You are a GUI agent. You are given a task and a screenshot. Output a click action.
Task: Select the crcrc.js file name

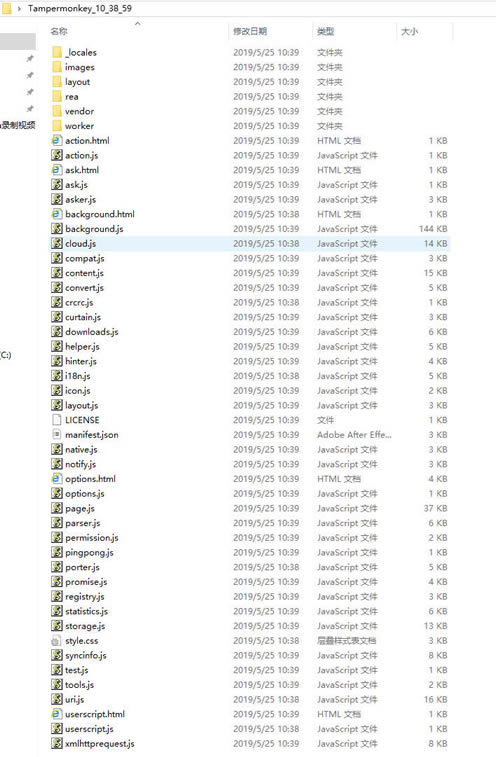point(79,302)
